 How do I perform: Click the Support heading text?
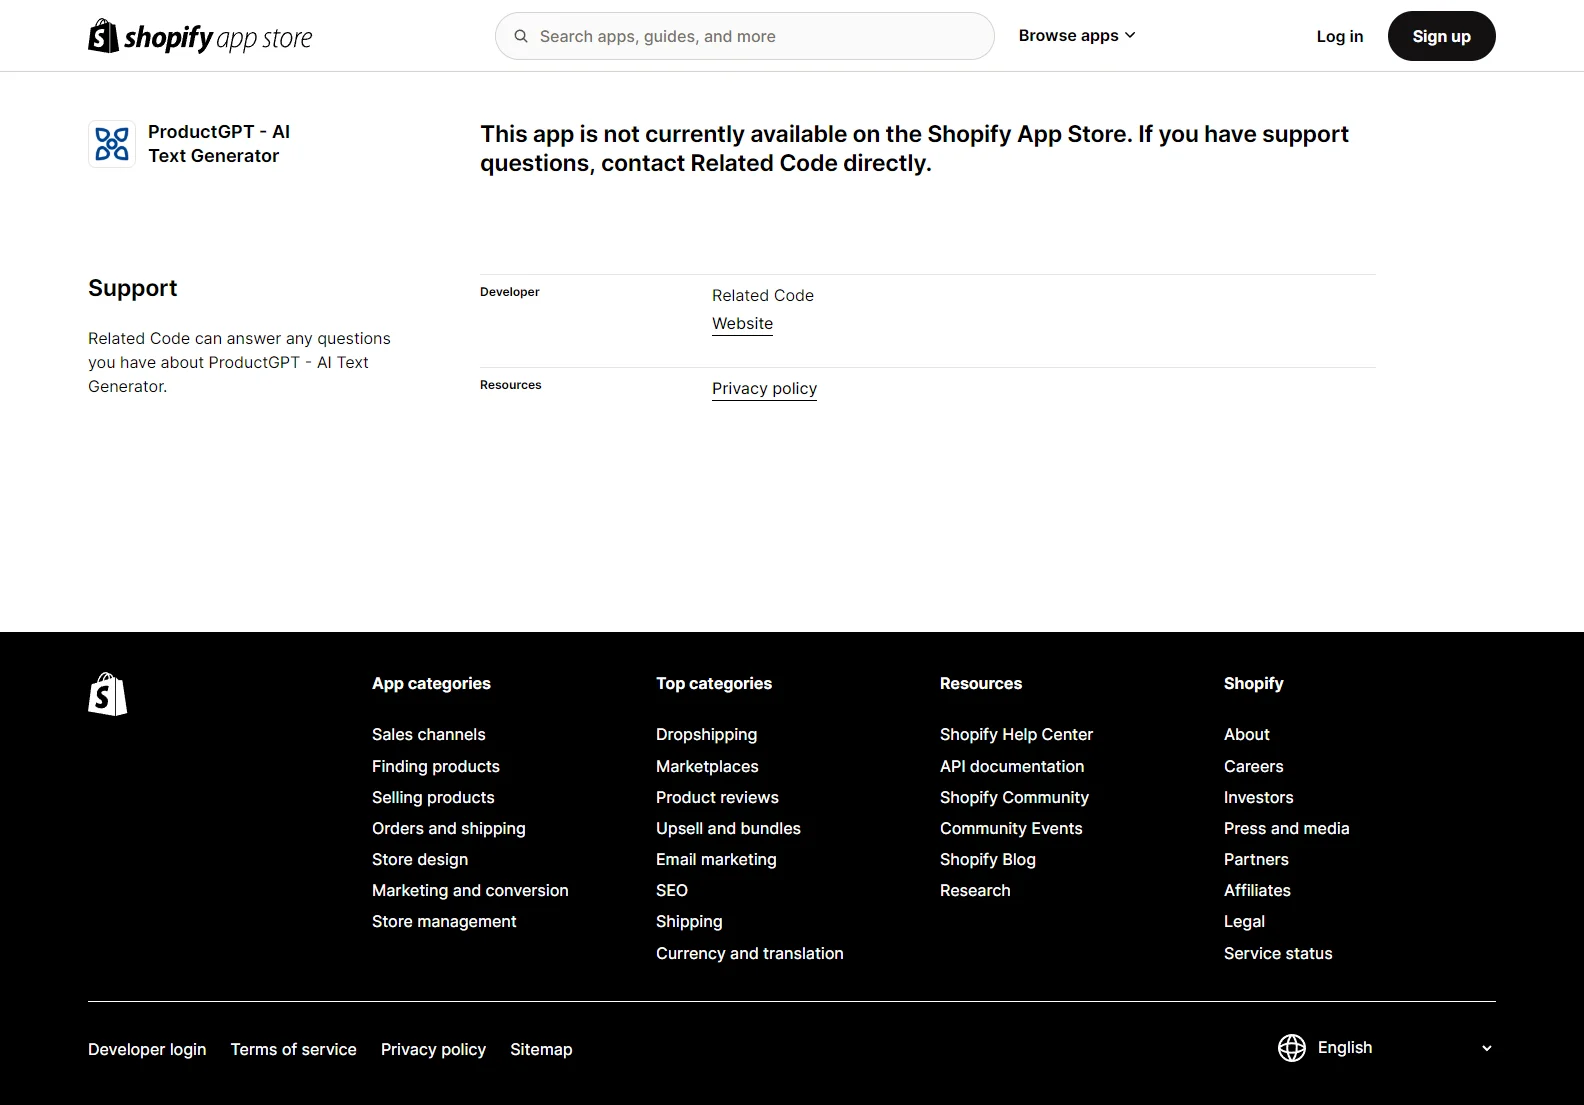coord(133,289)
